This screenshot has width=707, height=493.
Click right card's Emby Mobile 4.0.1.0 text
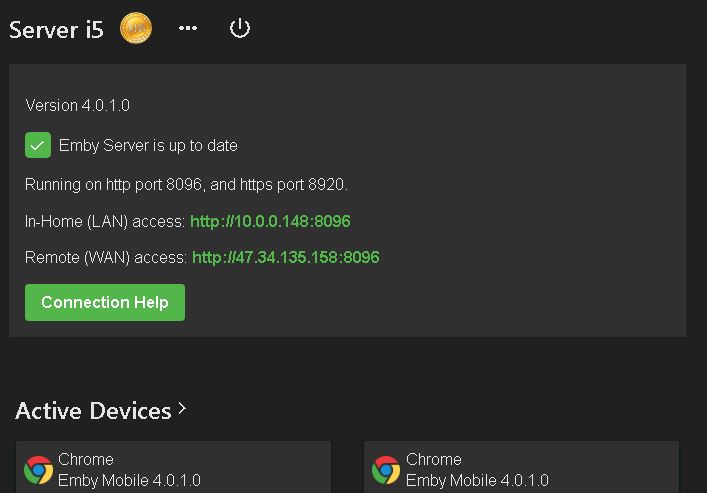477,481
